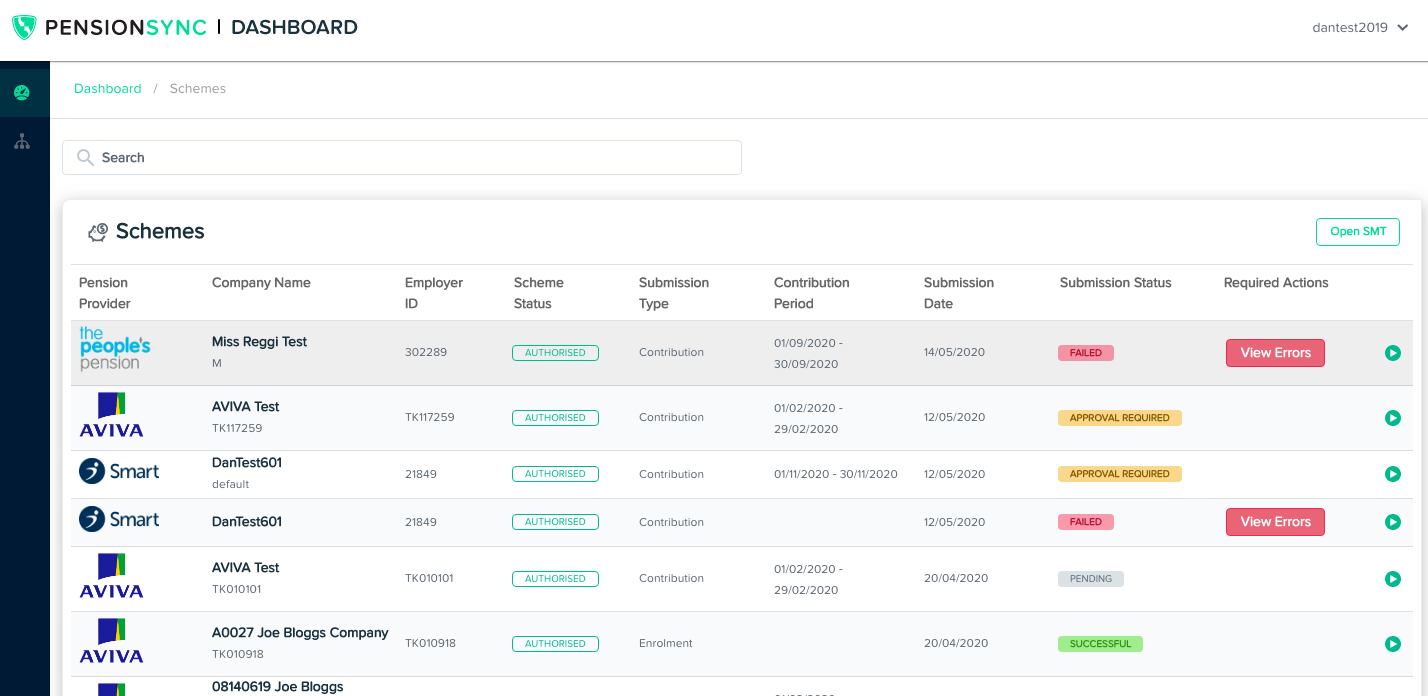View errors for Miss Reggi Test submission
1428x696 pixels.
tap(1274, 353)
